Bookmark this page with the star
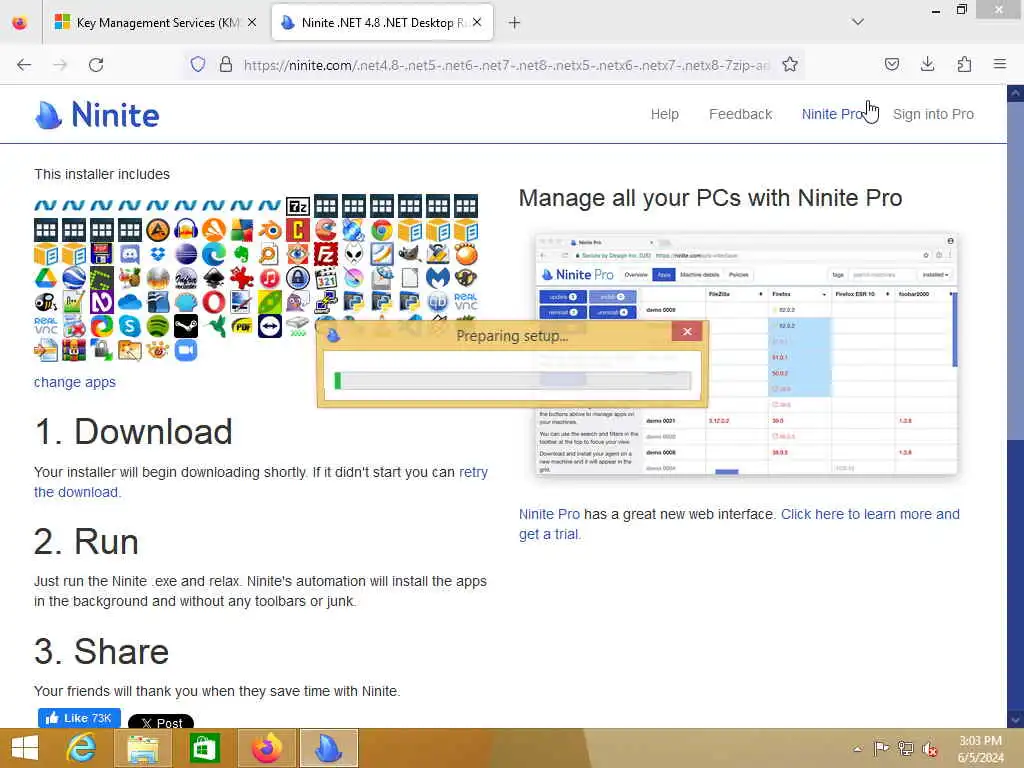 click(x=790, y=65)
